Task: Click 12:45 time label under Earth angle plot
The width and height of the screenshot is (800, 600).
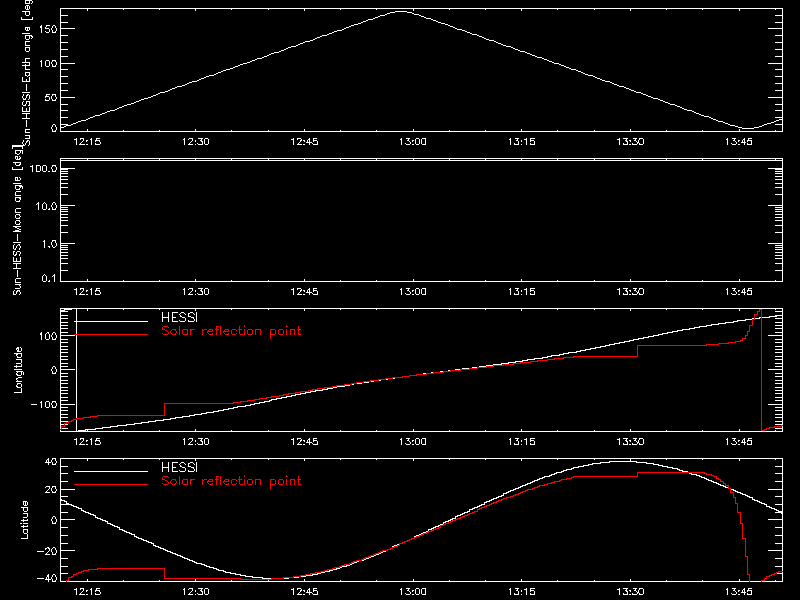Action: [305, 142]
